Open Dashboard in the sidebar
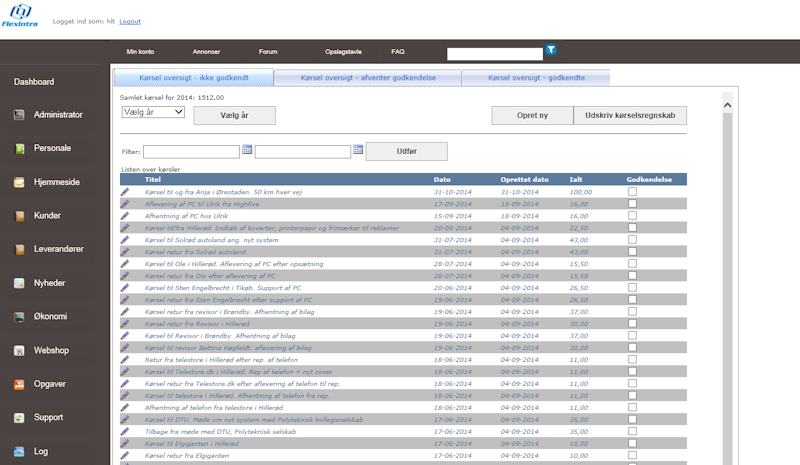 [34, 82]
